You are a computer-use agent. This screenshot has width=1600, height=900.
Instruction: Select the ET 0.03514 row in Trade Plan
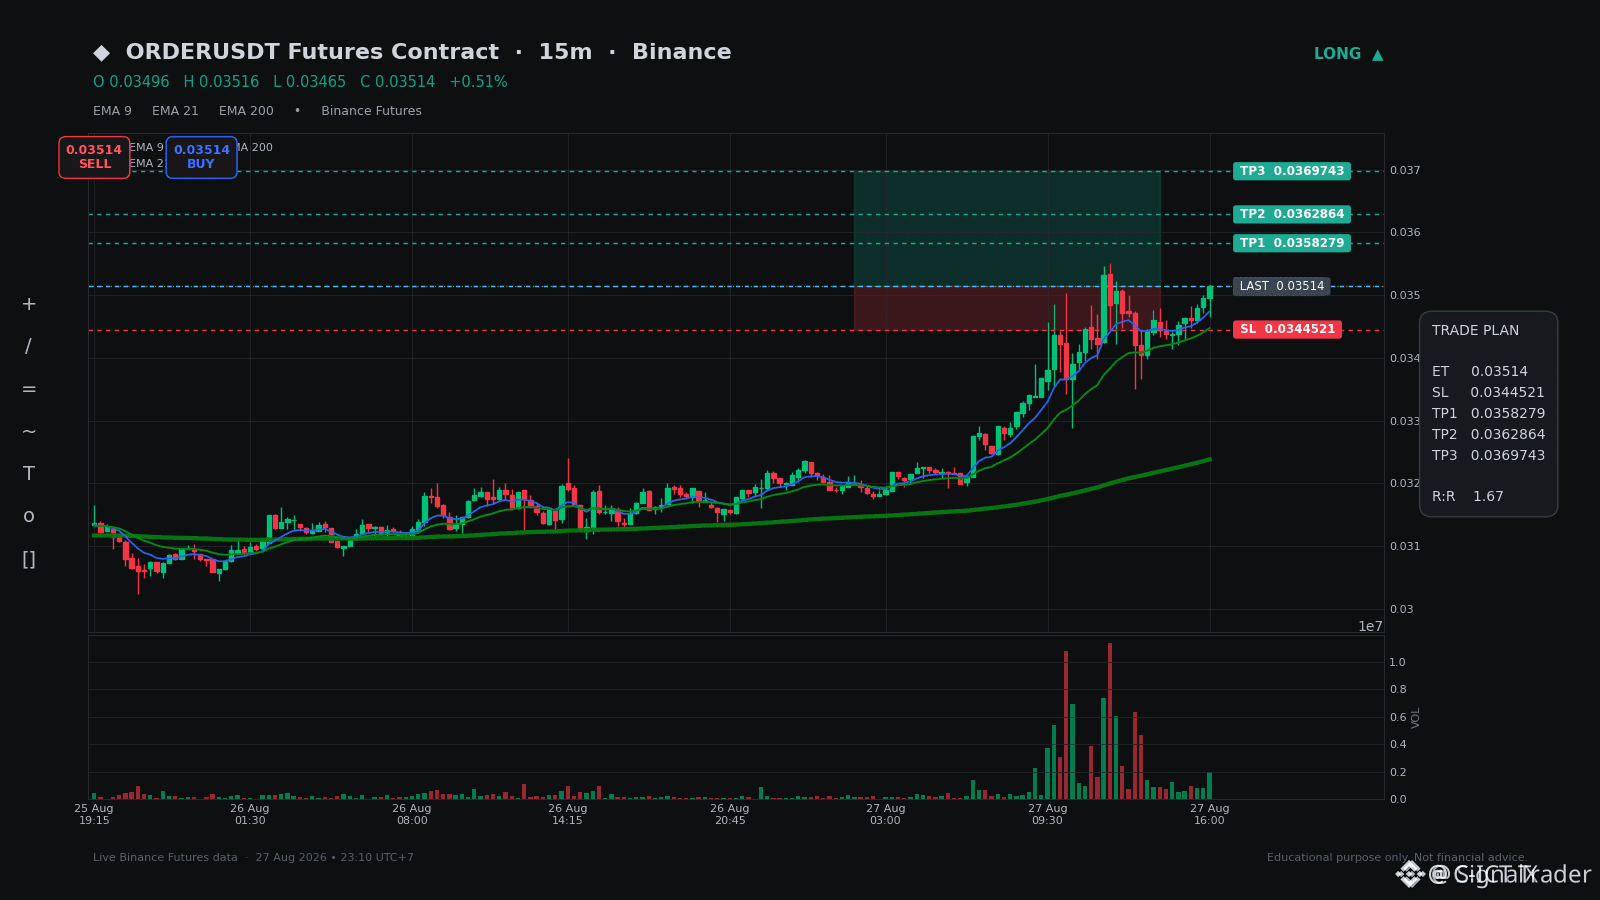(1480, 372)
